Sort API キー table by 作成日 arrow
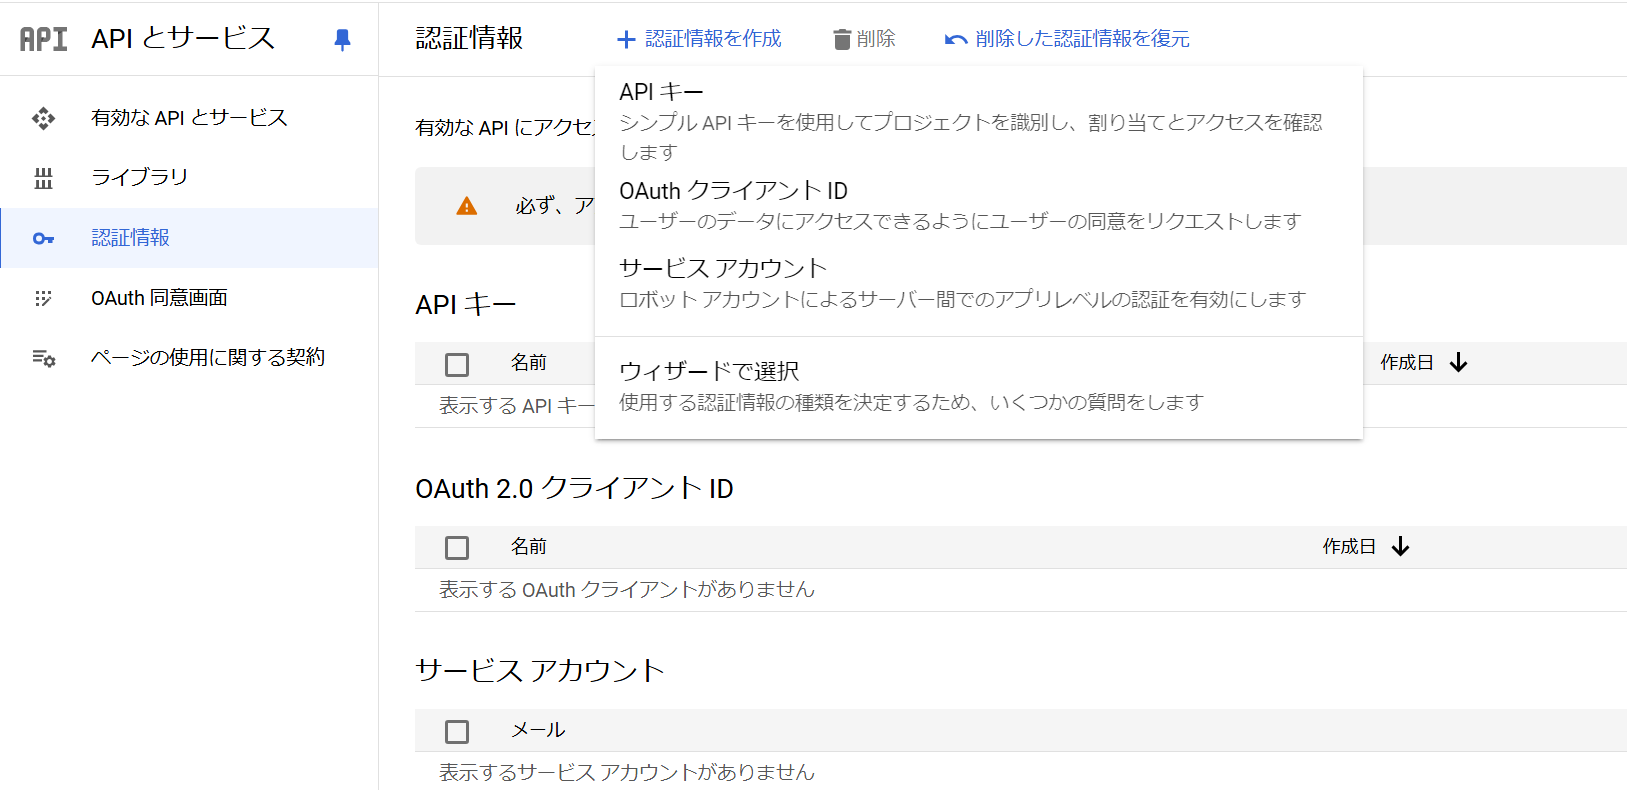1627x790 pixels. [x=1459, y=362]
